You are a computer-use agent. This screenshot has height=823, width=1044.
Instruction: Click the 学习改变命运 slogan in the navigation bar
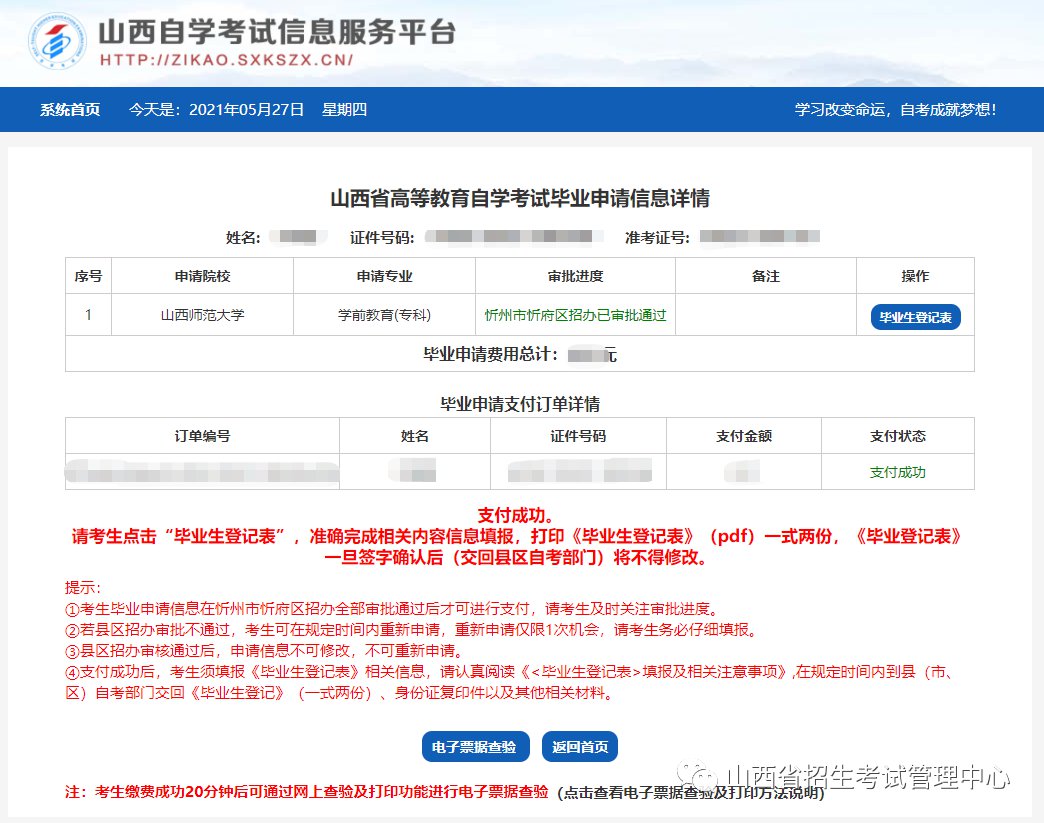(895, 110)
